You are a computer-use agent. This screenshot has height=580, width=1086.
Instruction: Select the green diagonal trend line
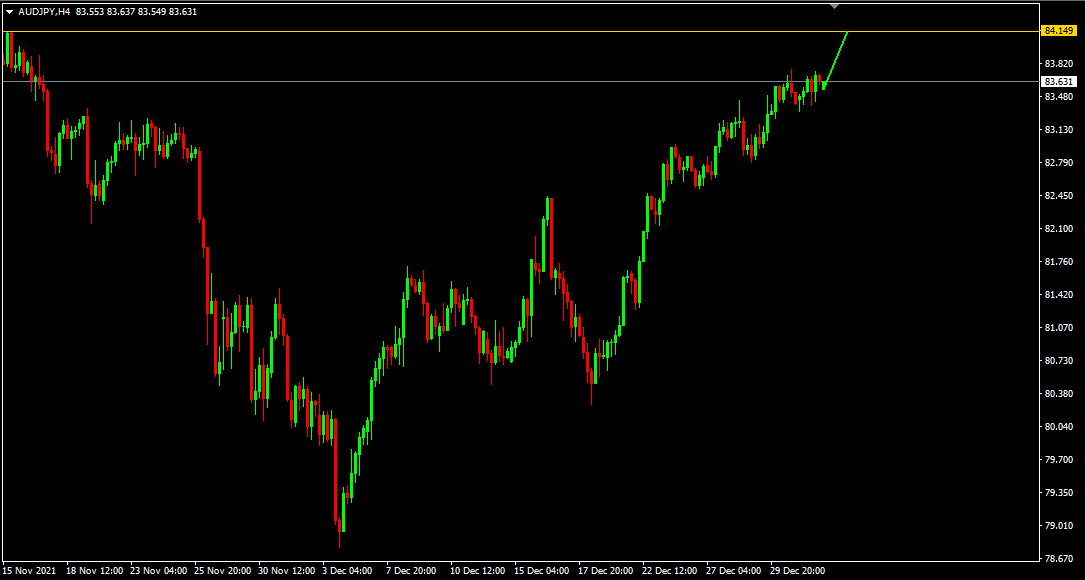pyautogui.click(x=835, y=58)
